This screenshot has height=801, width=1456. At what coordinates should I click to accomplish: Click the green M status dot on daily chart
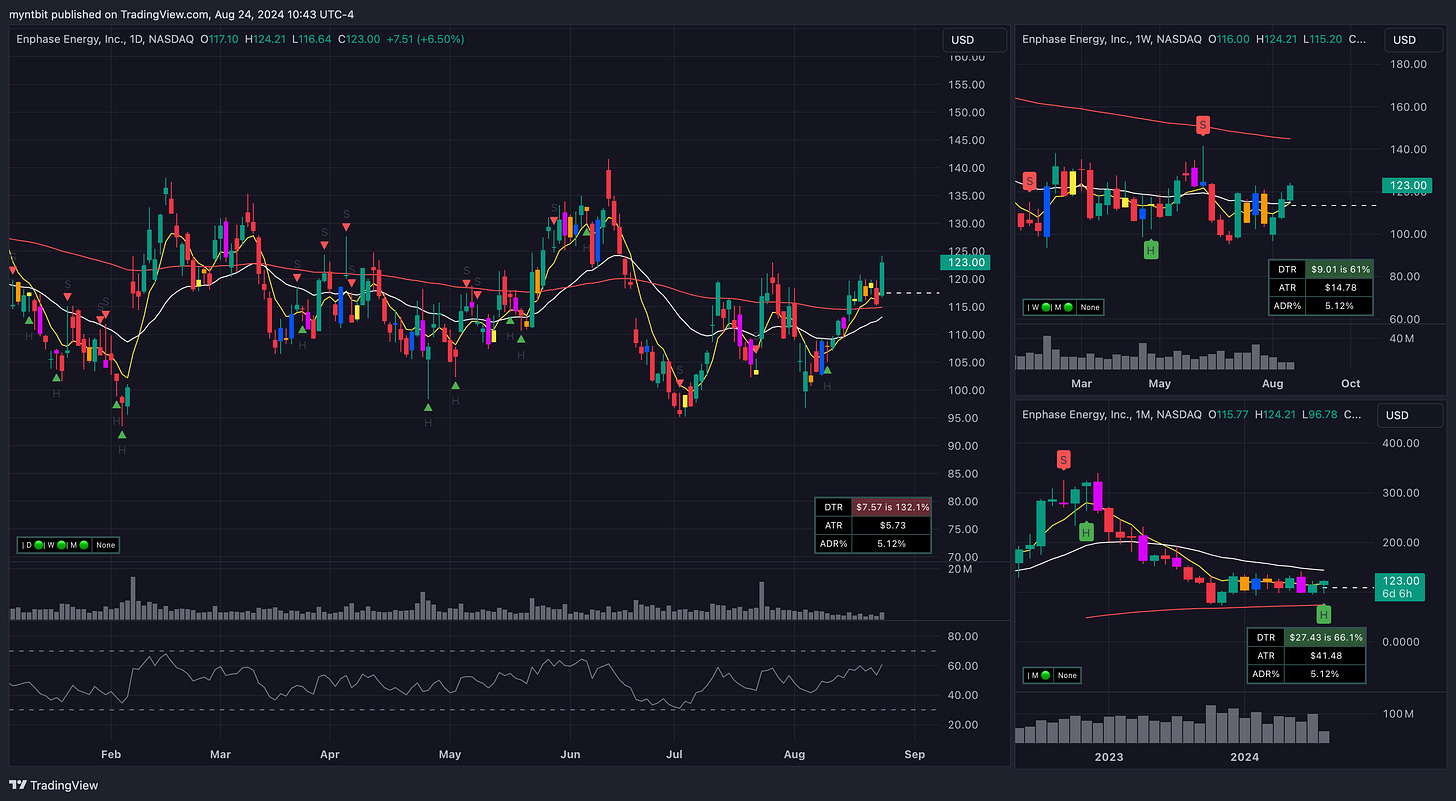coord(86,545)
